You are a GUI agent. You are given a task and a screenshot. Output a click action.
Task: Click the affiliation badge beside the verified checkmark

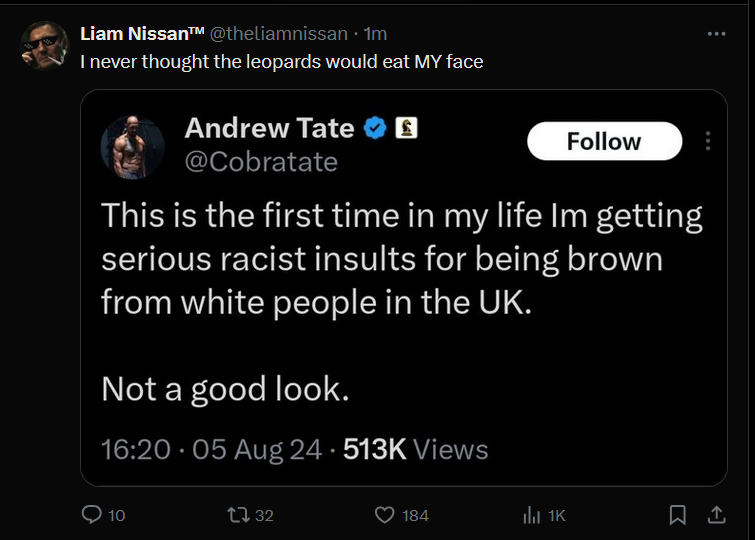pos(406,128)
